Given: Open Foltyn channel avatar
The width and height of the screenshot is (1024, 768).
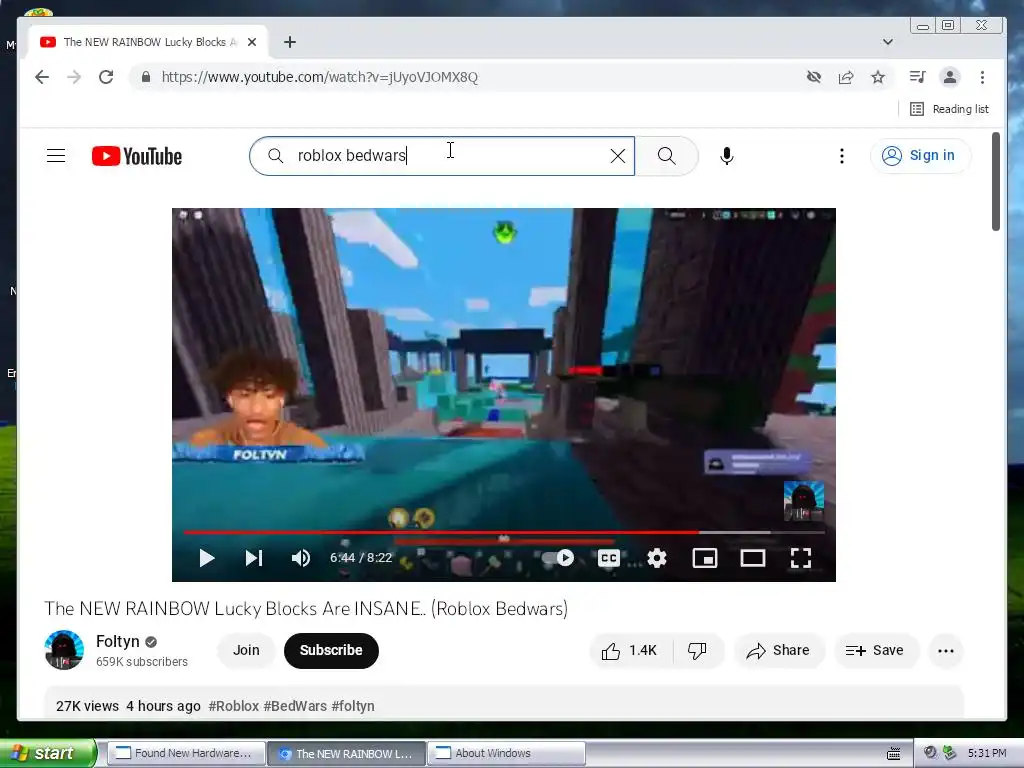Looking at the screenshot, I should tap(64, 650).
